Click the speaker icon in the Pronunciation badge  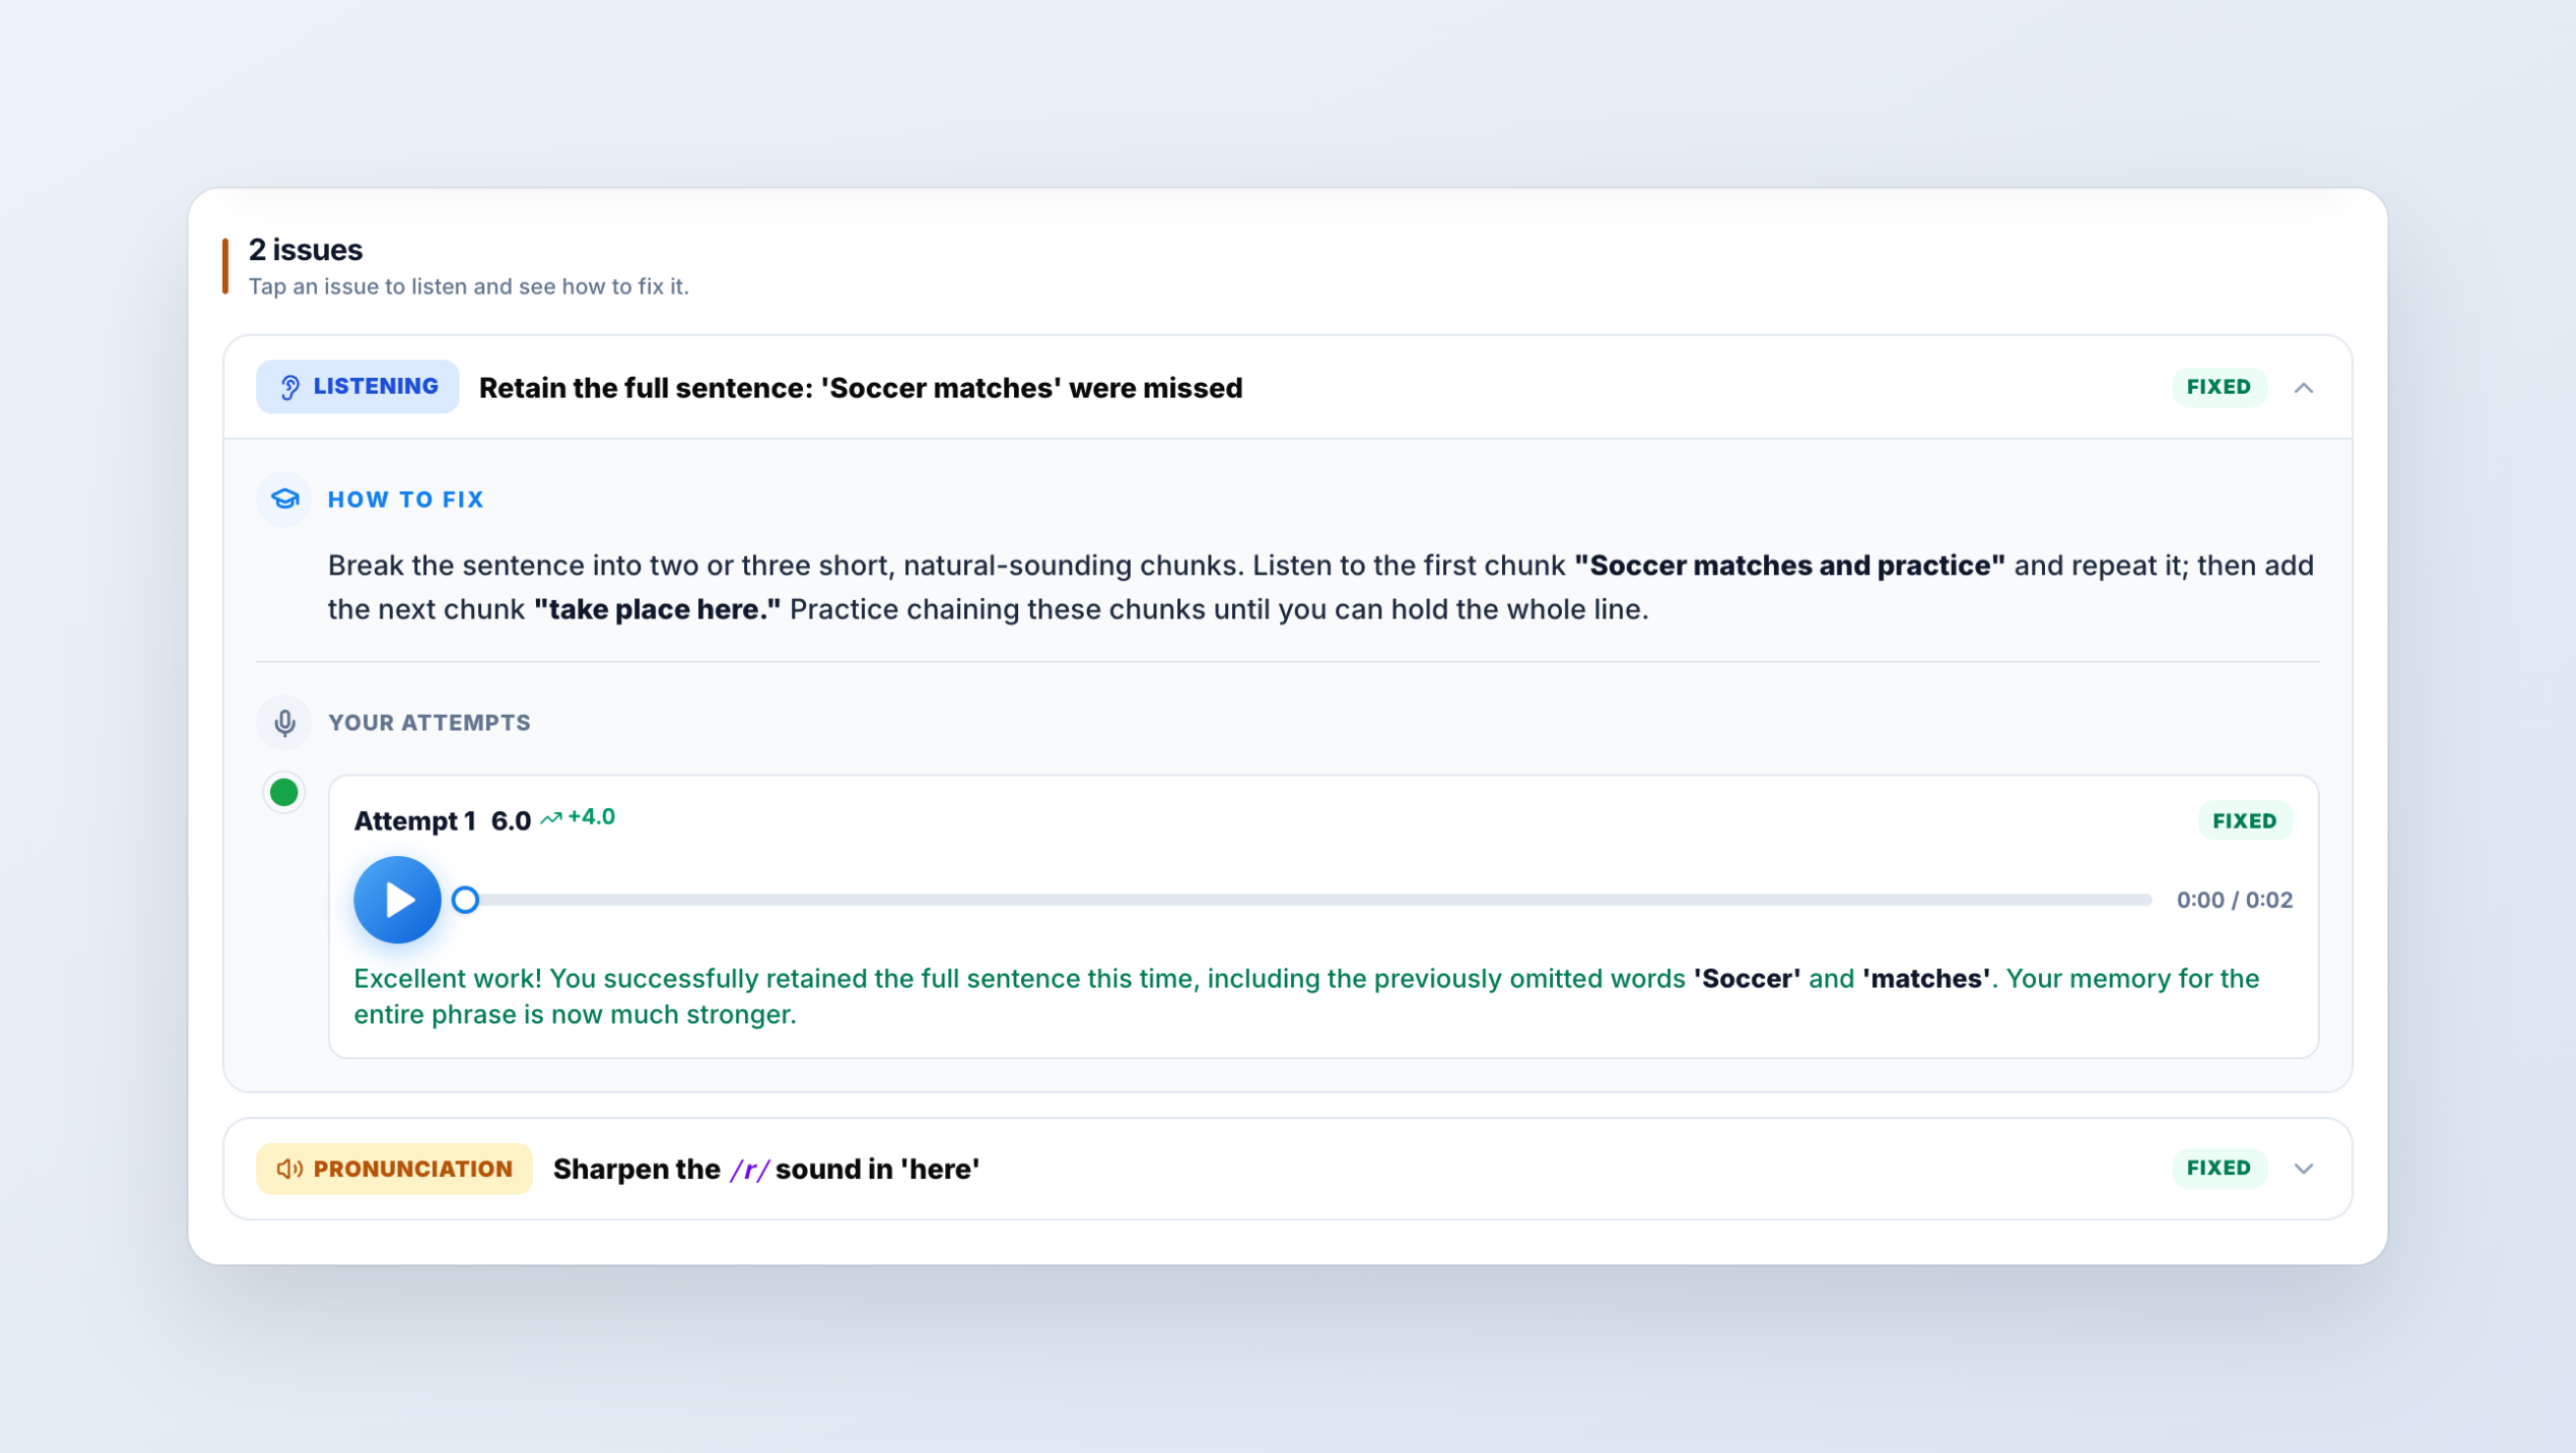point(290,1169)
